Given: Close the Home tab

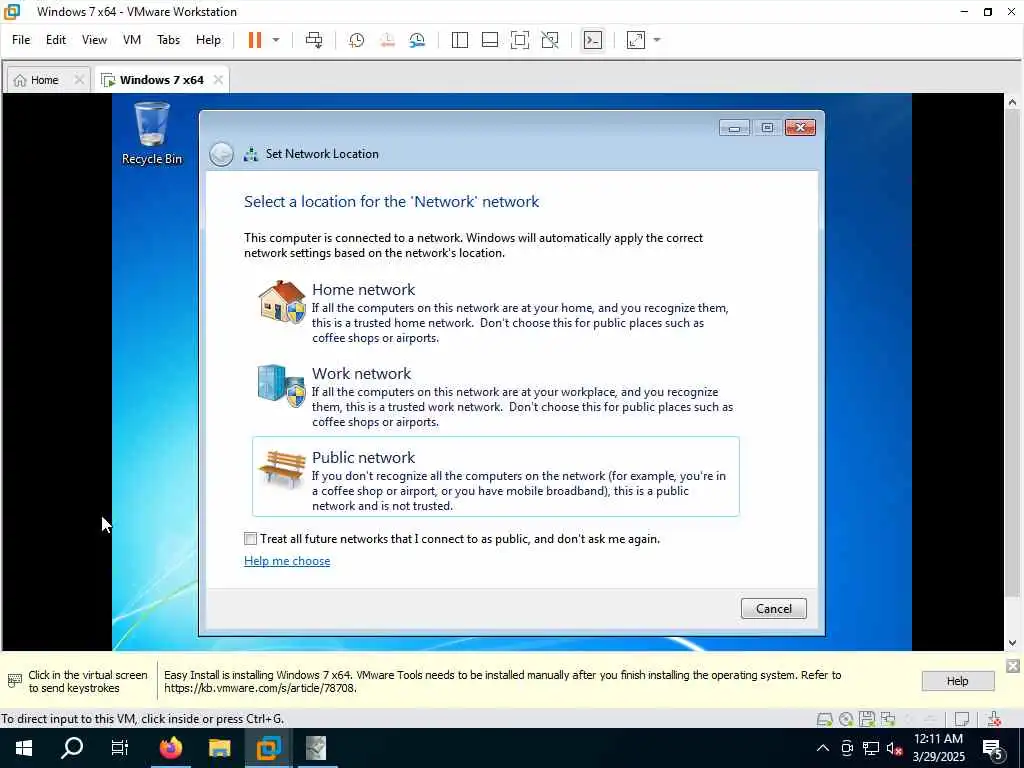Looking at the screenshot, I should [x=79, y=80].
